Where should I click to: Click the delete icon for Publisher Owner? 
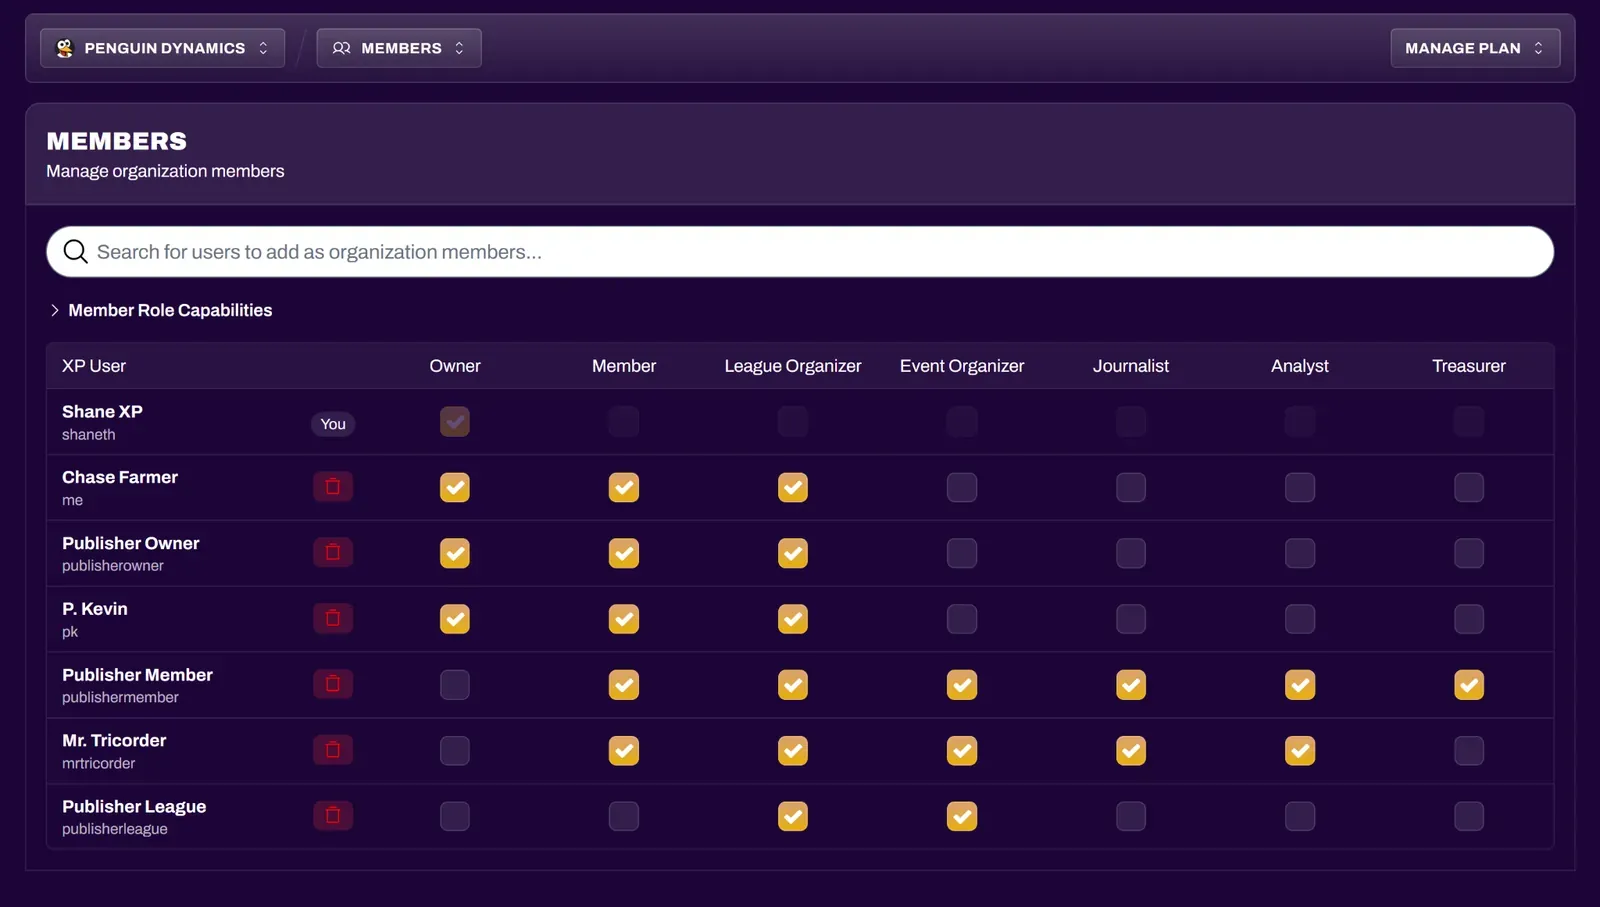(x=333, y=552)
